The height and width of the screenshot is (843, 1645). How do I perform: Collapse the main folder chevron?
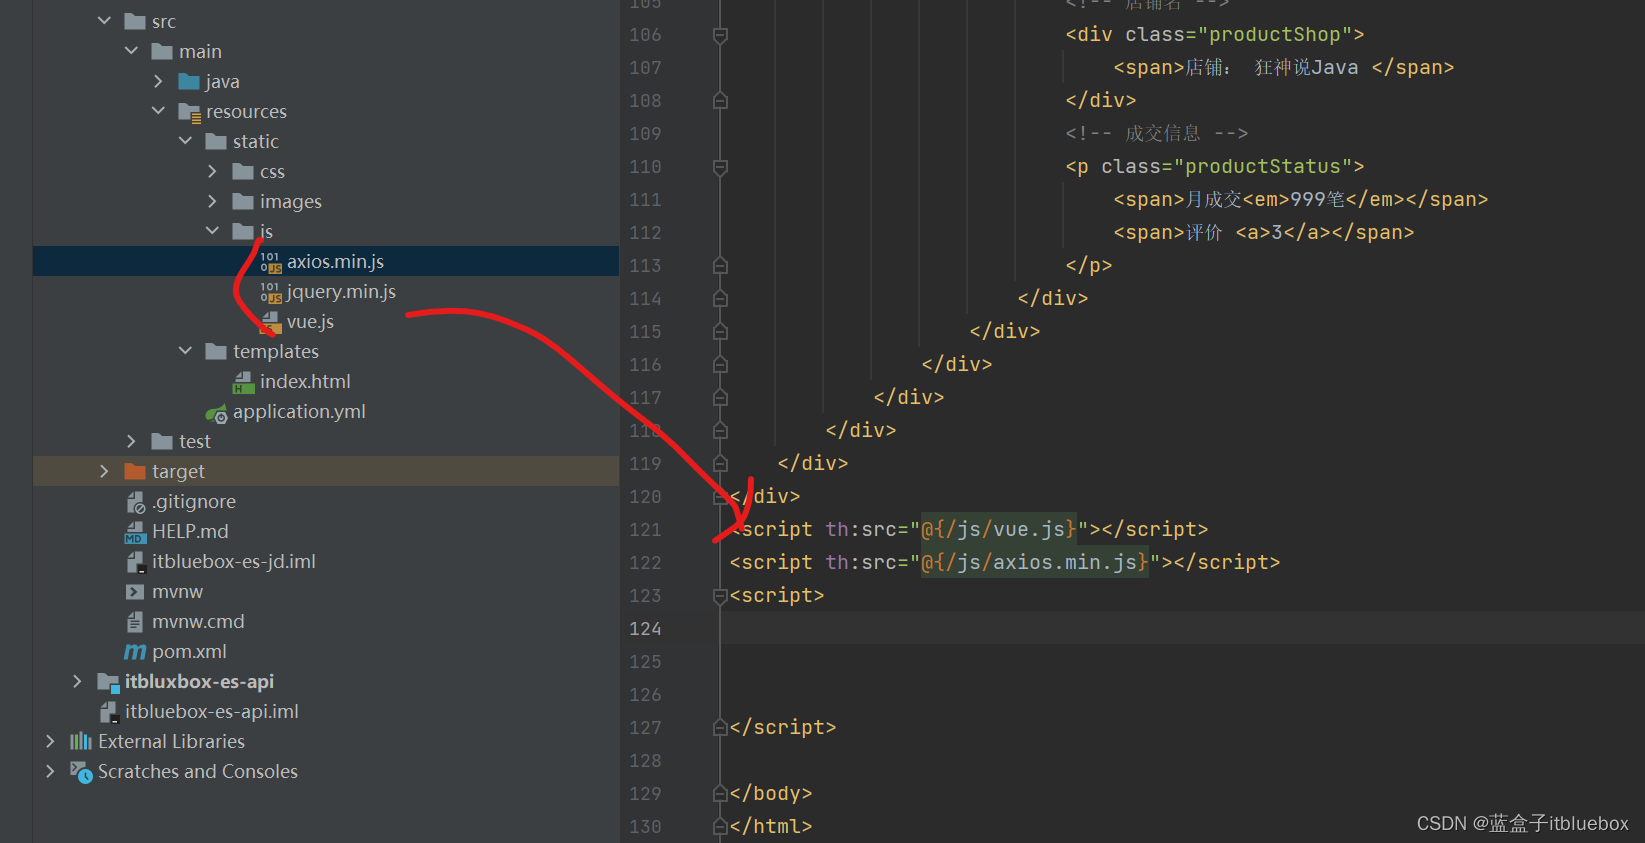131,51
